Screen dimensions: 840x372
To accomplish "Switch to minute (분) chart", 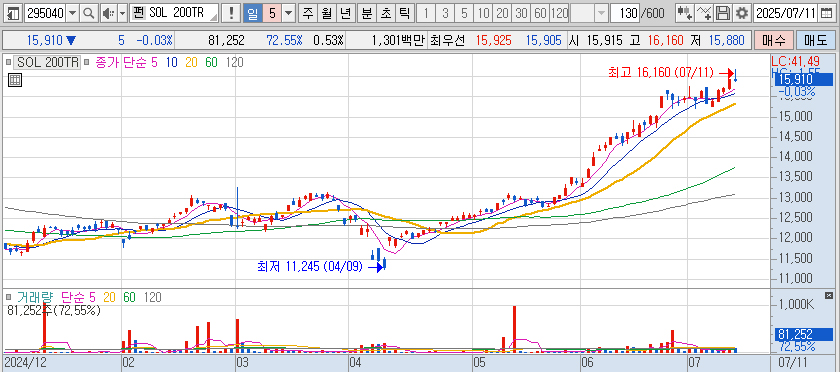I will (x=366, y=13).
